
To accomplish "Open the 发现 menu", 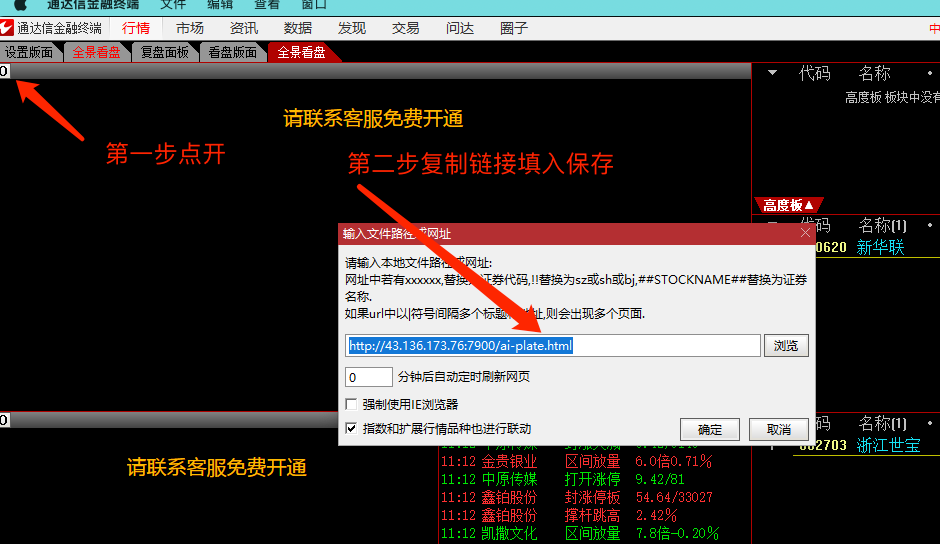I will click(352, 28).
